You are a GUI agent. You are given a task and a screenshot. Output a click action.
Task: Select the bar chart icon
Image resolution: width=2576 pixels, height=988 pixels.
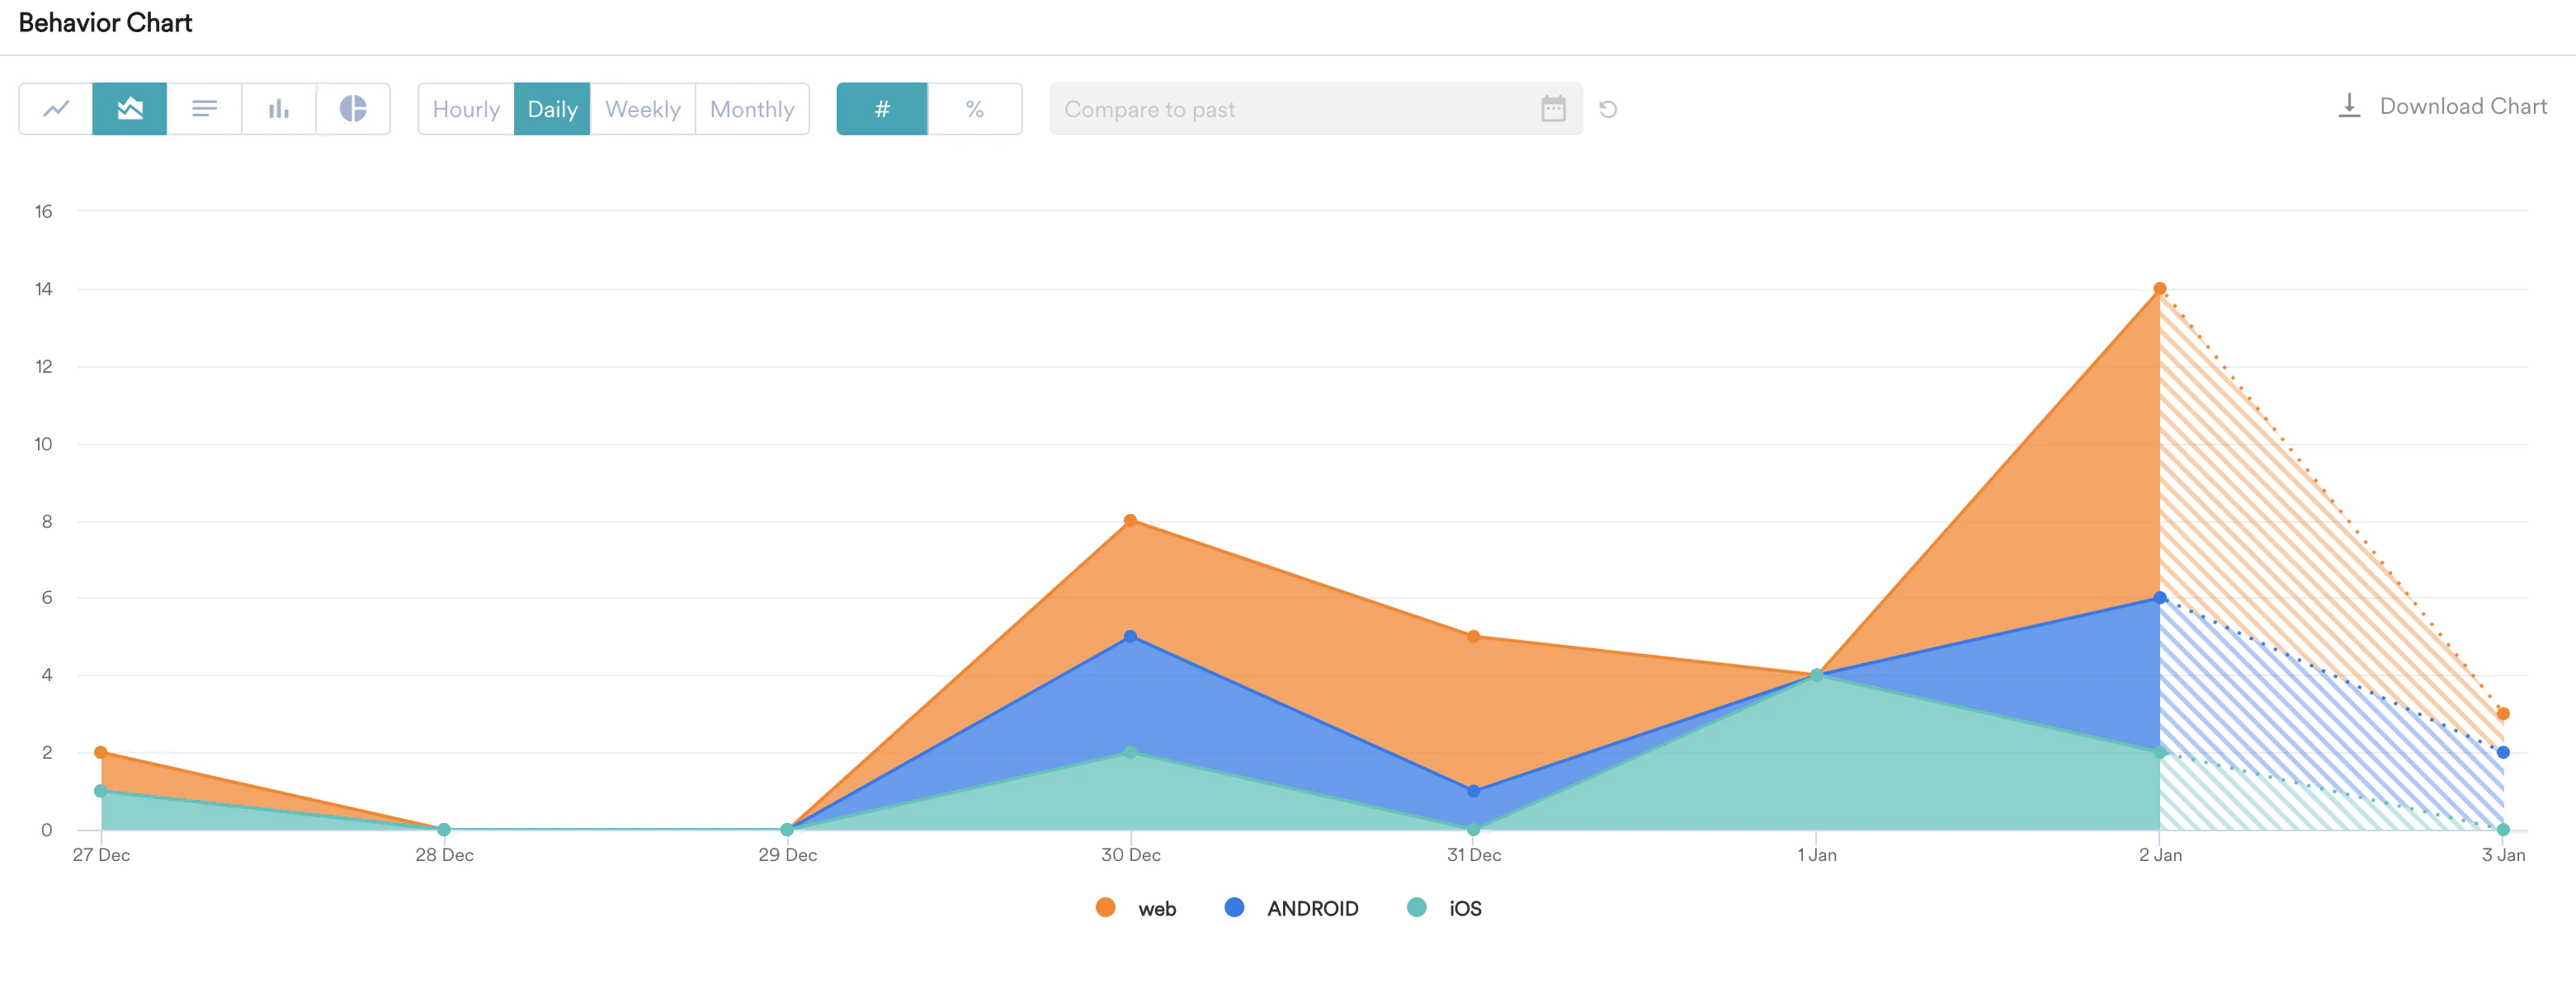coord(279,108)
